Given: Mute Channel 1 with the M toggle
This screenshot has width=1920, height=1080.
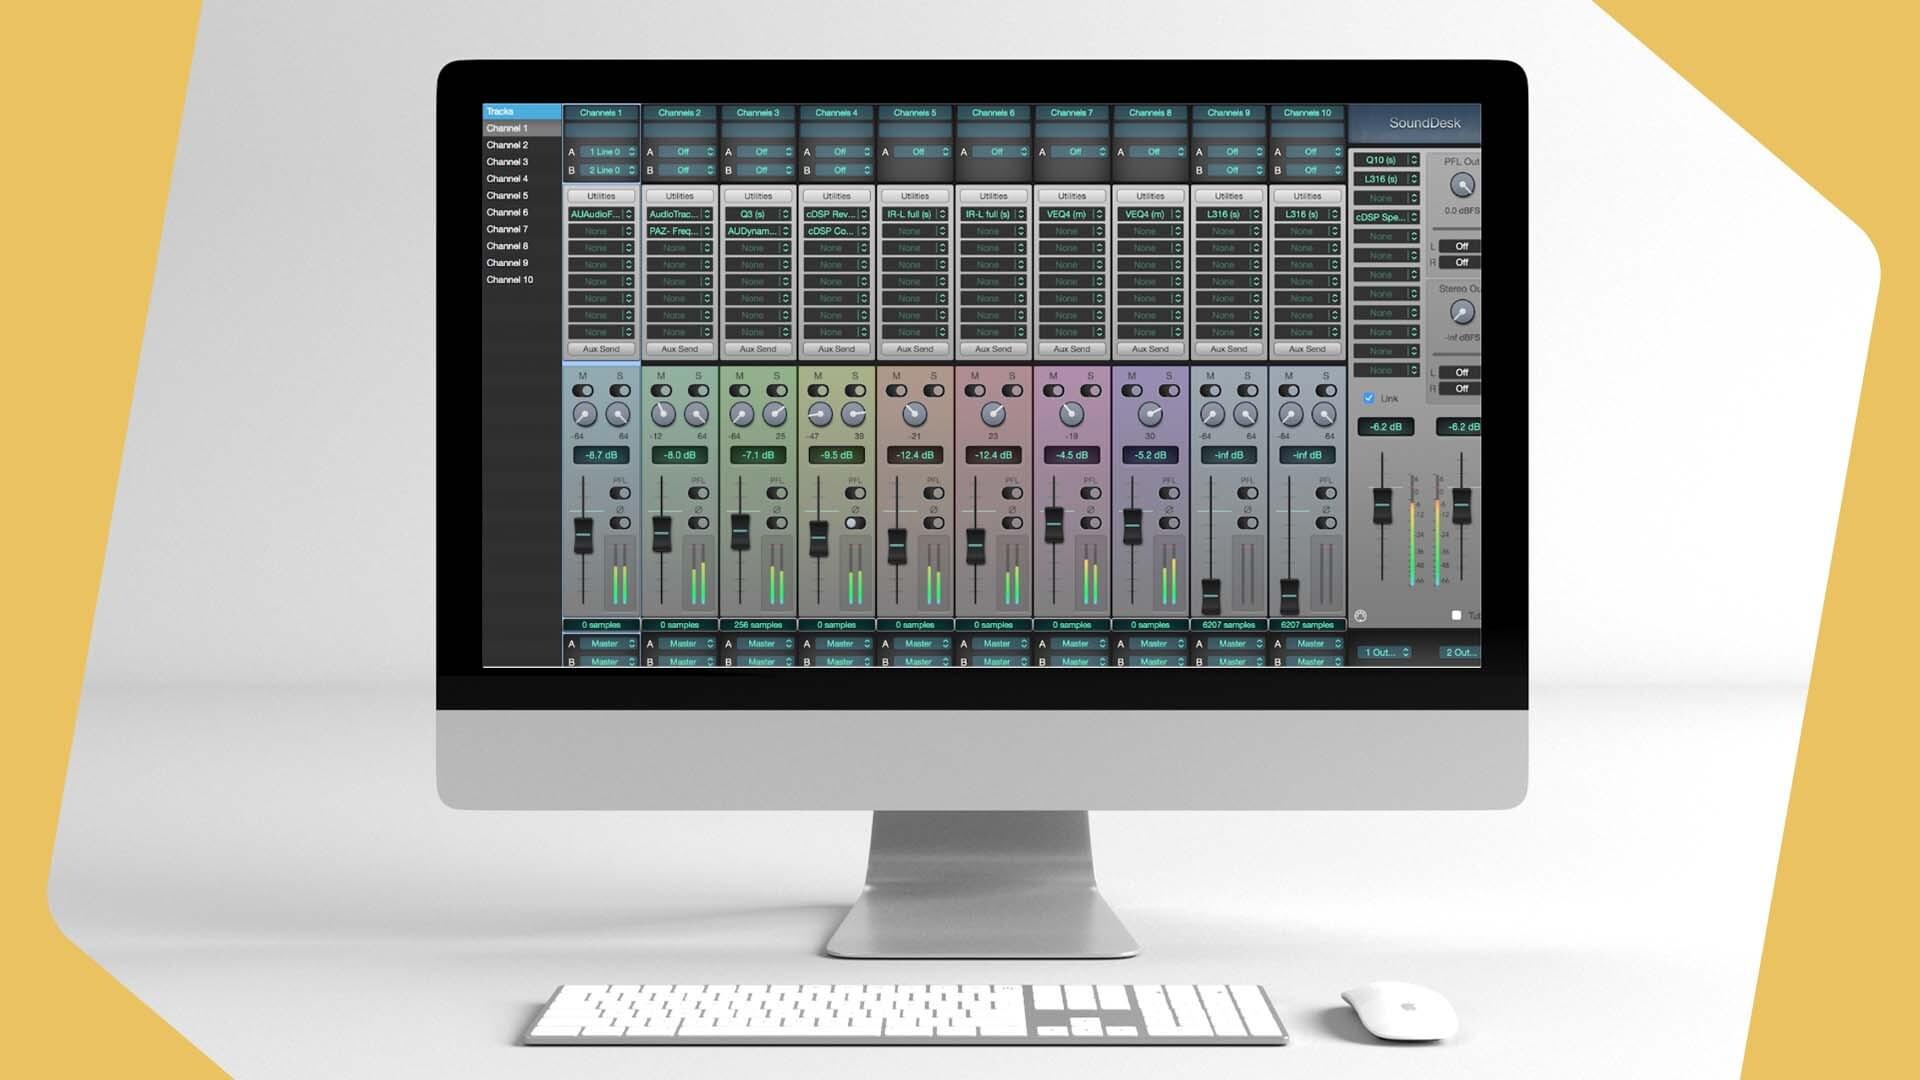Looking at the screenshot, I should click(583, 391).
